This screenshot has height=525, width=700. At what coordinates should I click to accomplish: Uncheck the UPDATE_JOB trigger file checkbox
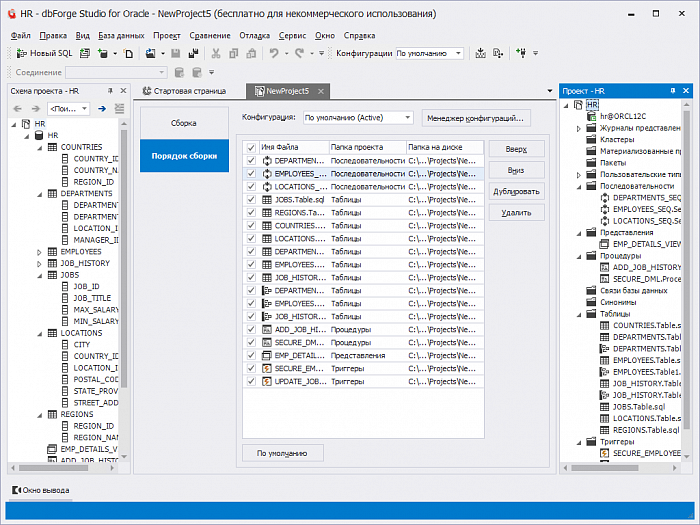(252, 381)
